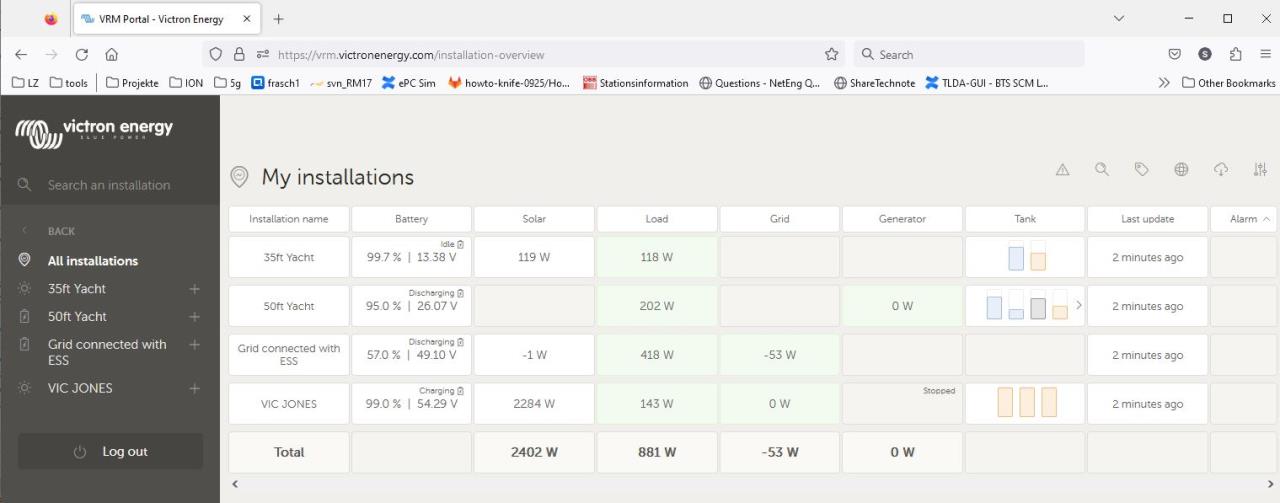Click the 2284 W solar value for VIC JONES
This screenshot has height=503, width=1280.
(x=534, y=404)
